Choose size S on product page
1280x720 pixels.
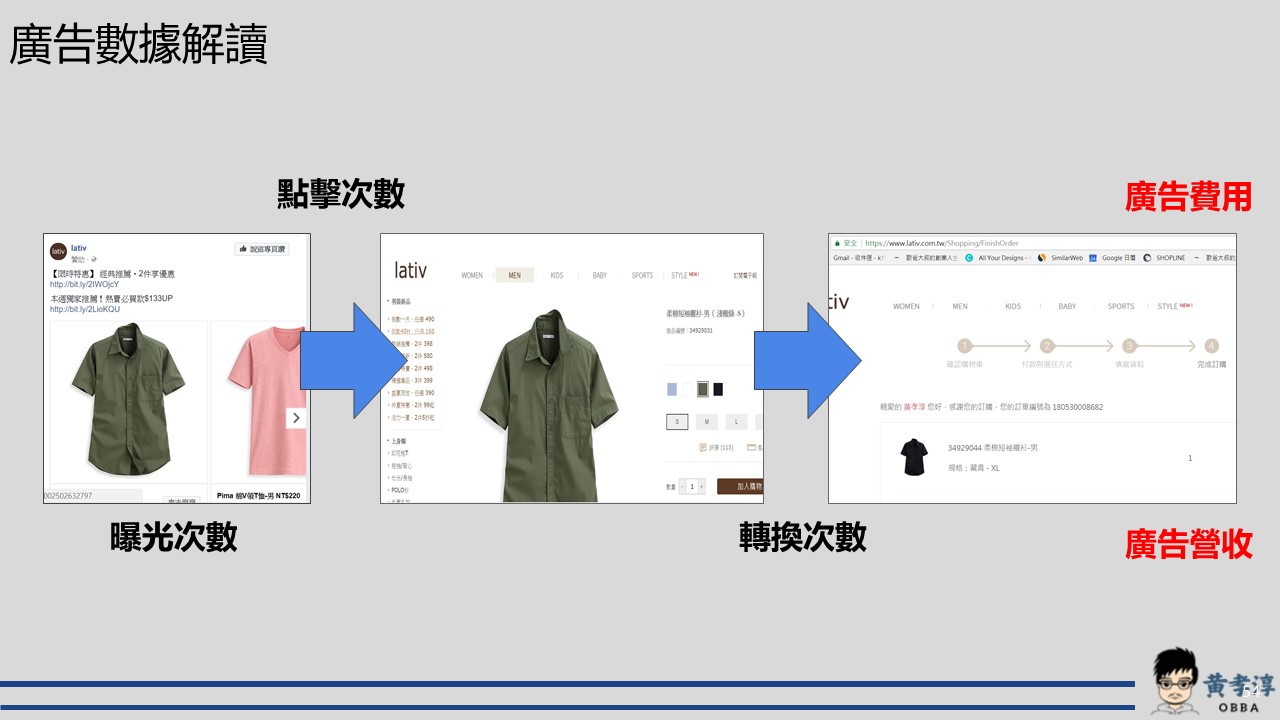tap(677, 422)
